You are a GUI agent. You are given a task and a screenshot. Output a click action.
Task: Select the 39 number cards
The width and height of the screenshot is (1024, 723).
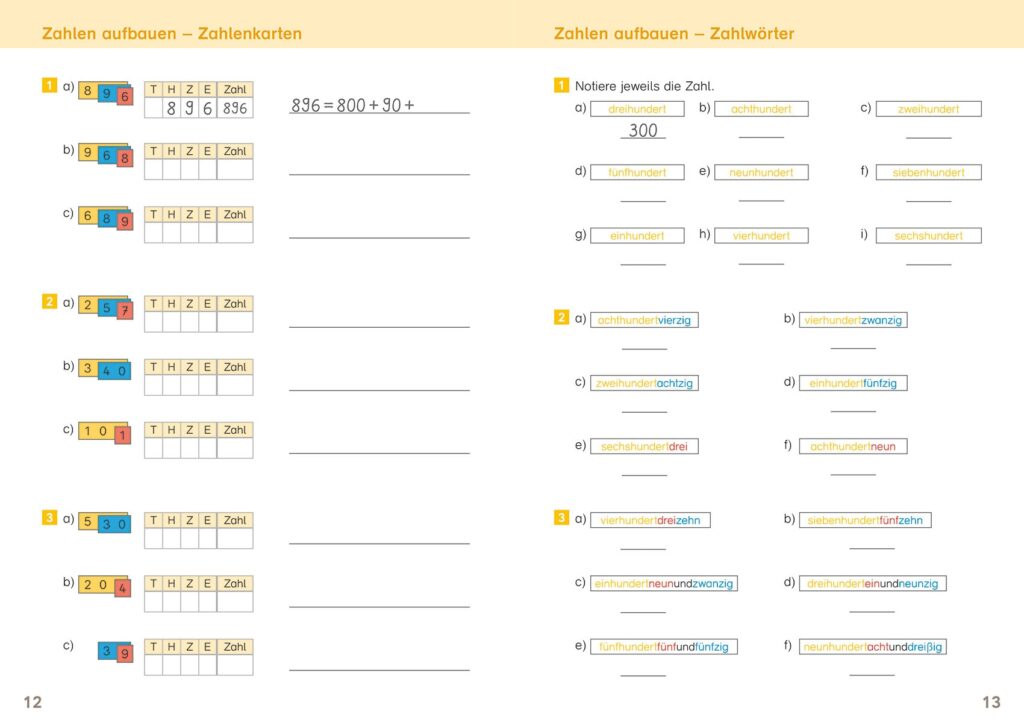[x=116, y=651]
